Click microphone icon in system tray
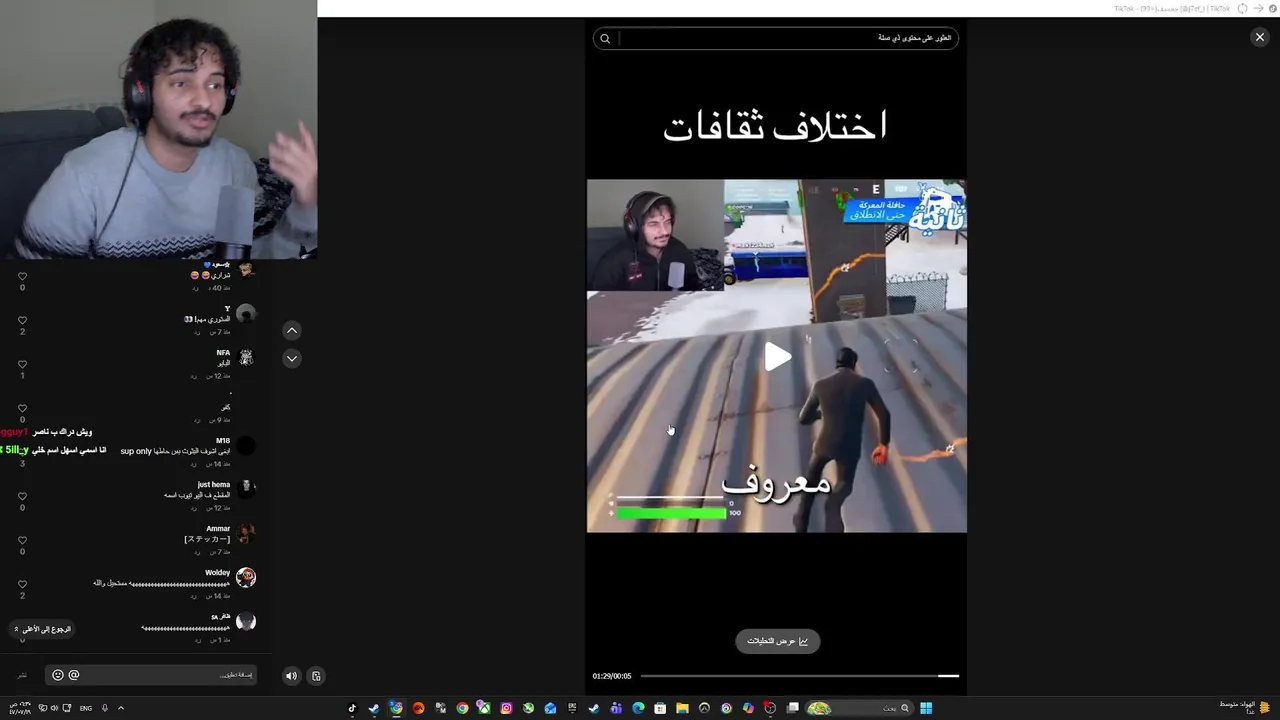 [105, 708]
